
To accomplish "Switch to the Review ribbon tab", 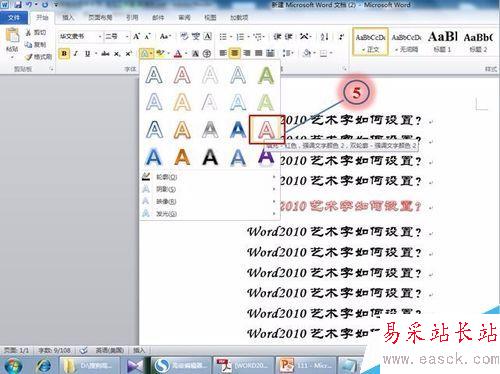I will (184, 17).
